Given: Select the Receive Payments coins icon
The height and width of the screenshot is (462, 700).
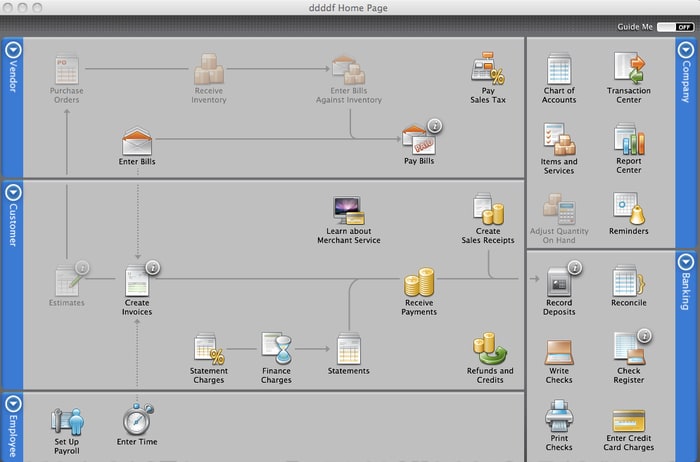Looking at the screenshot, I should pyautogui.click(x=419, y=282).
